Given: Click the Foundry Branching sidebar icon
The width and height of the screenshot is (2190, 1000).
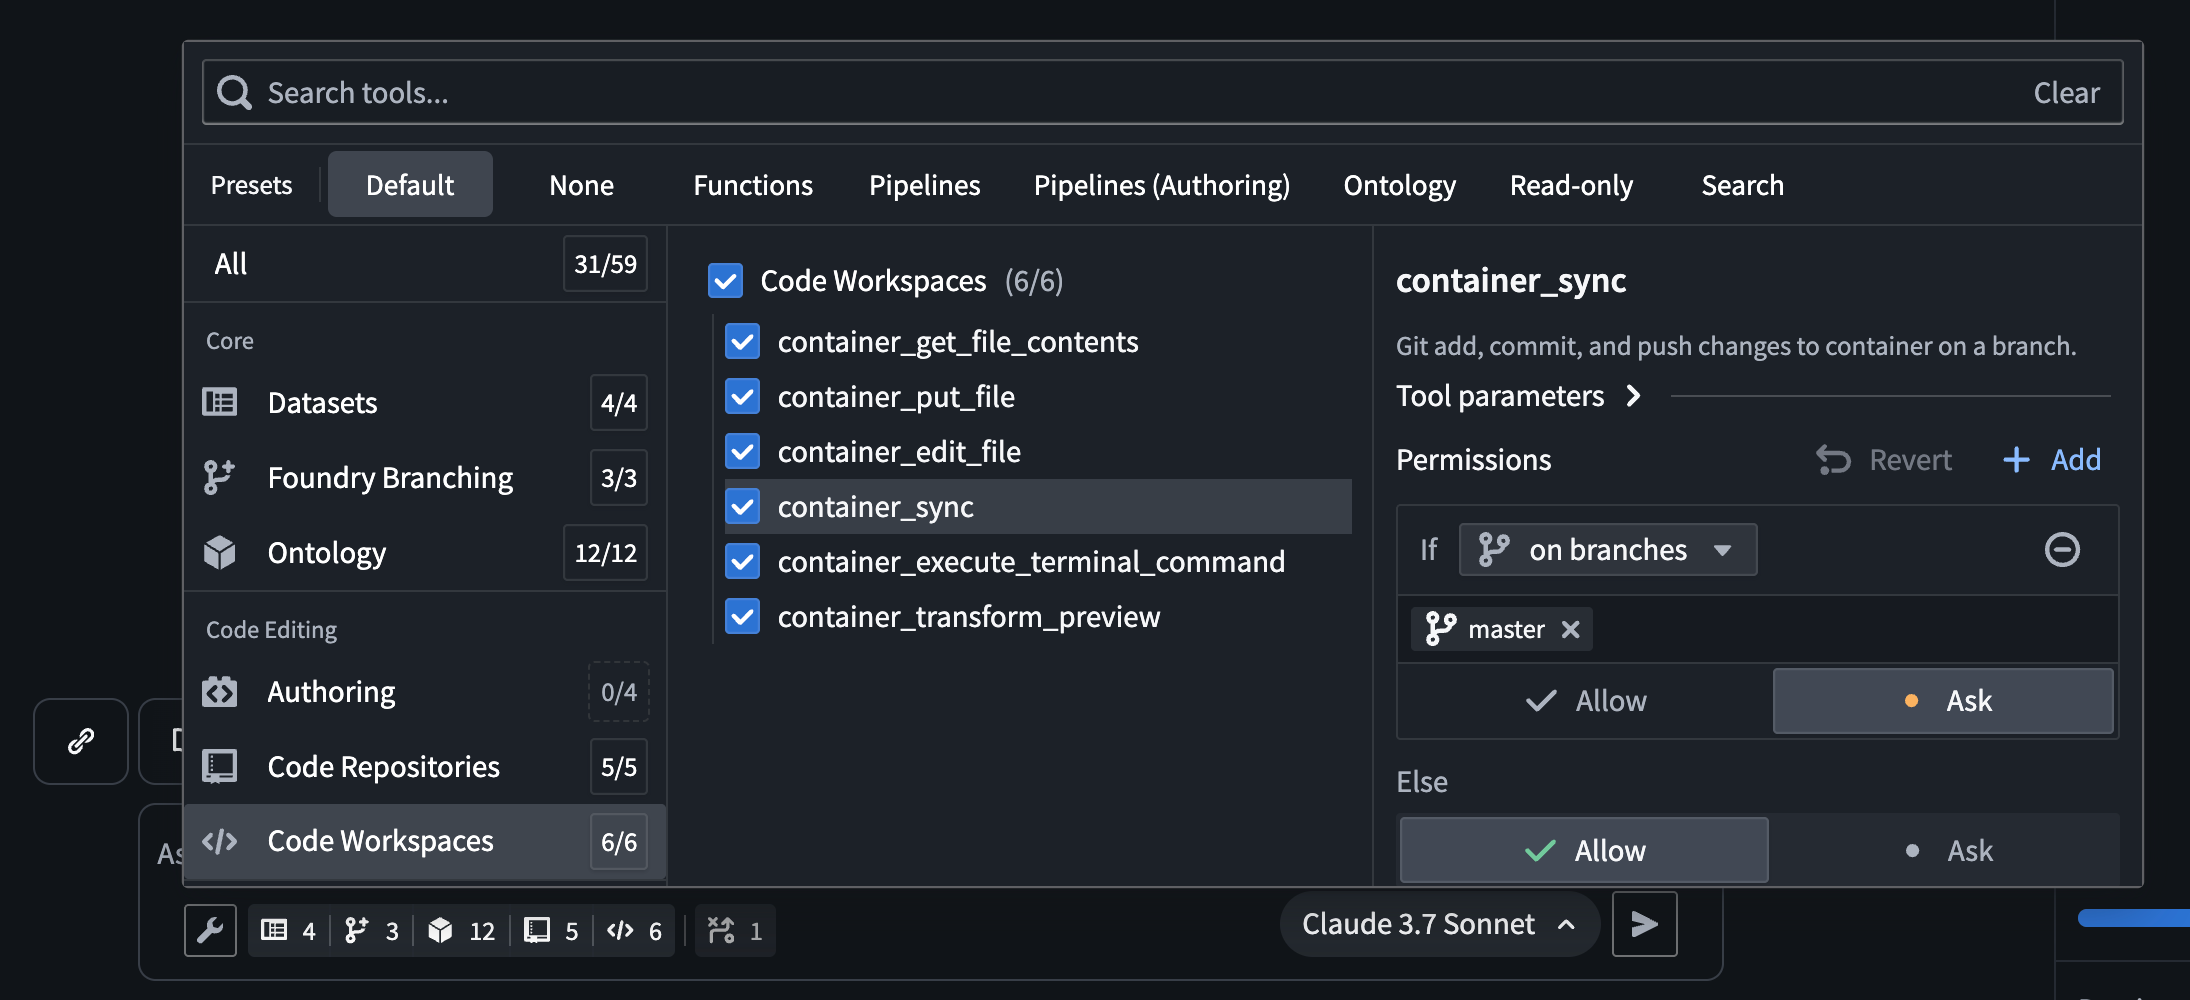Looking at the screenshot, I should tap(219, 477).
